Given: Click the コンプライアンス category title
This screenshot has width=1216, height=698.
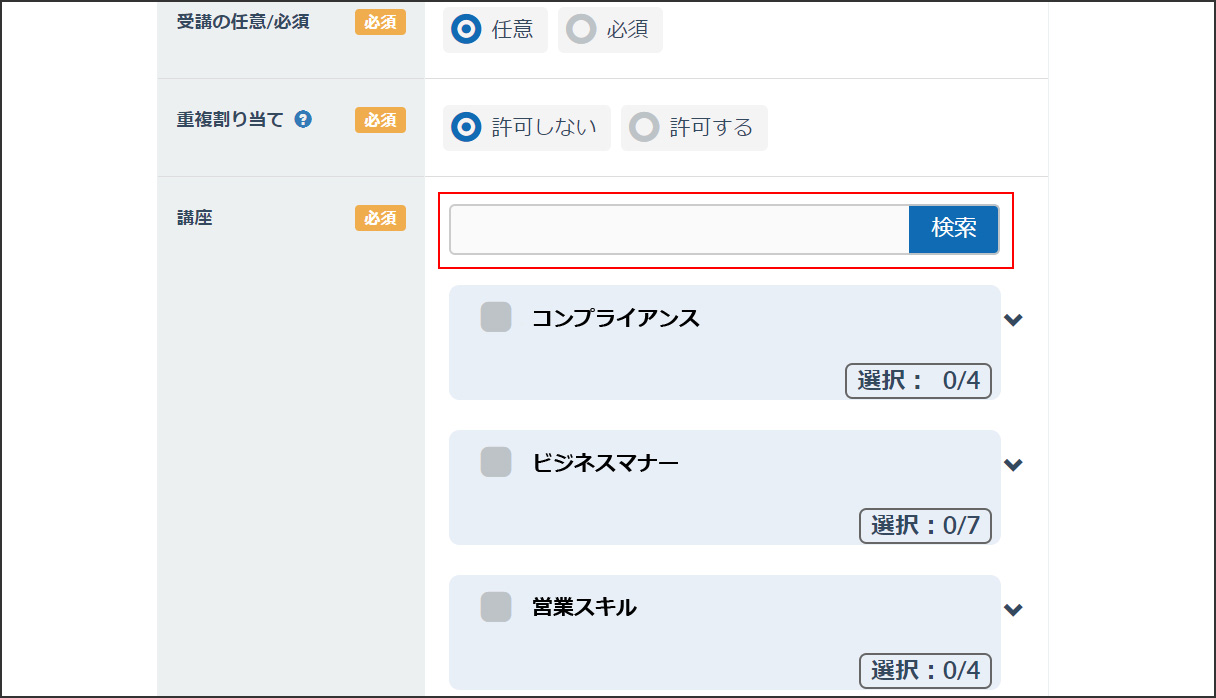Looking at the screenshot, I should [x=616, y=318].
